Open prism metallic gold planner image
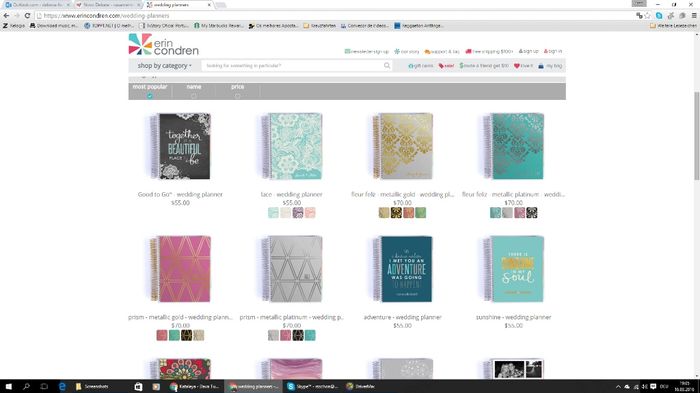700x393 pixels. tap(180, 269)
